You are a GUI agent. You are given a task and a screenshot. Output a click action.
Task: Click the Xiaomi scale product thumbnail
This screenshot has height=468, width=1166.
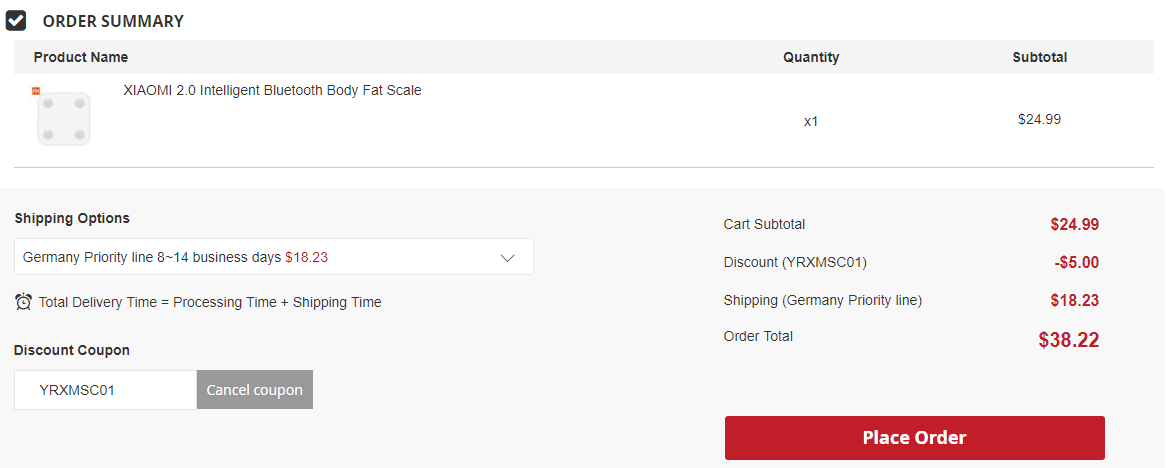point(64,119)
